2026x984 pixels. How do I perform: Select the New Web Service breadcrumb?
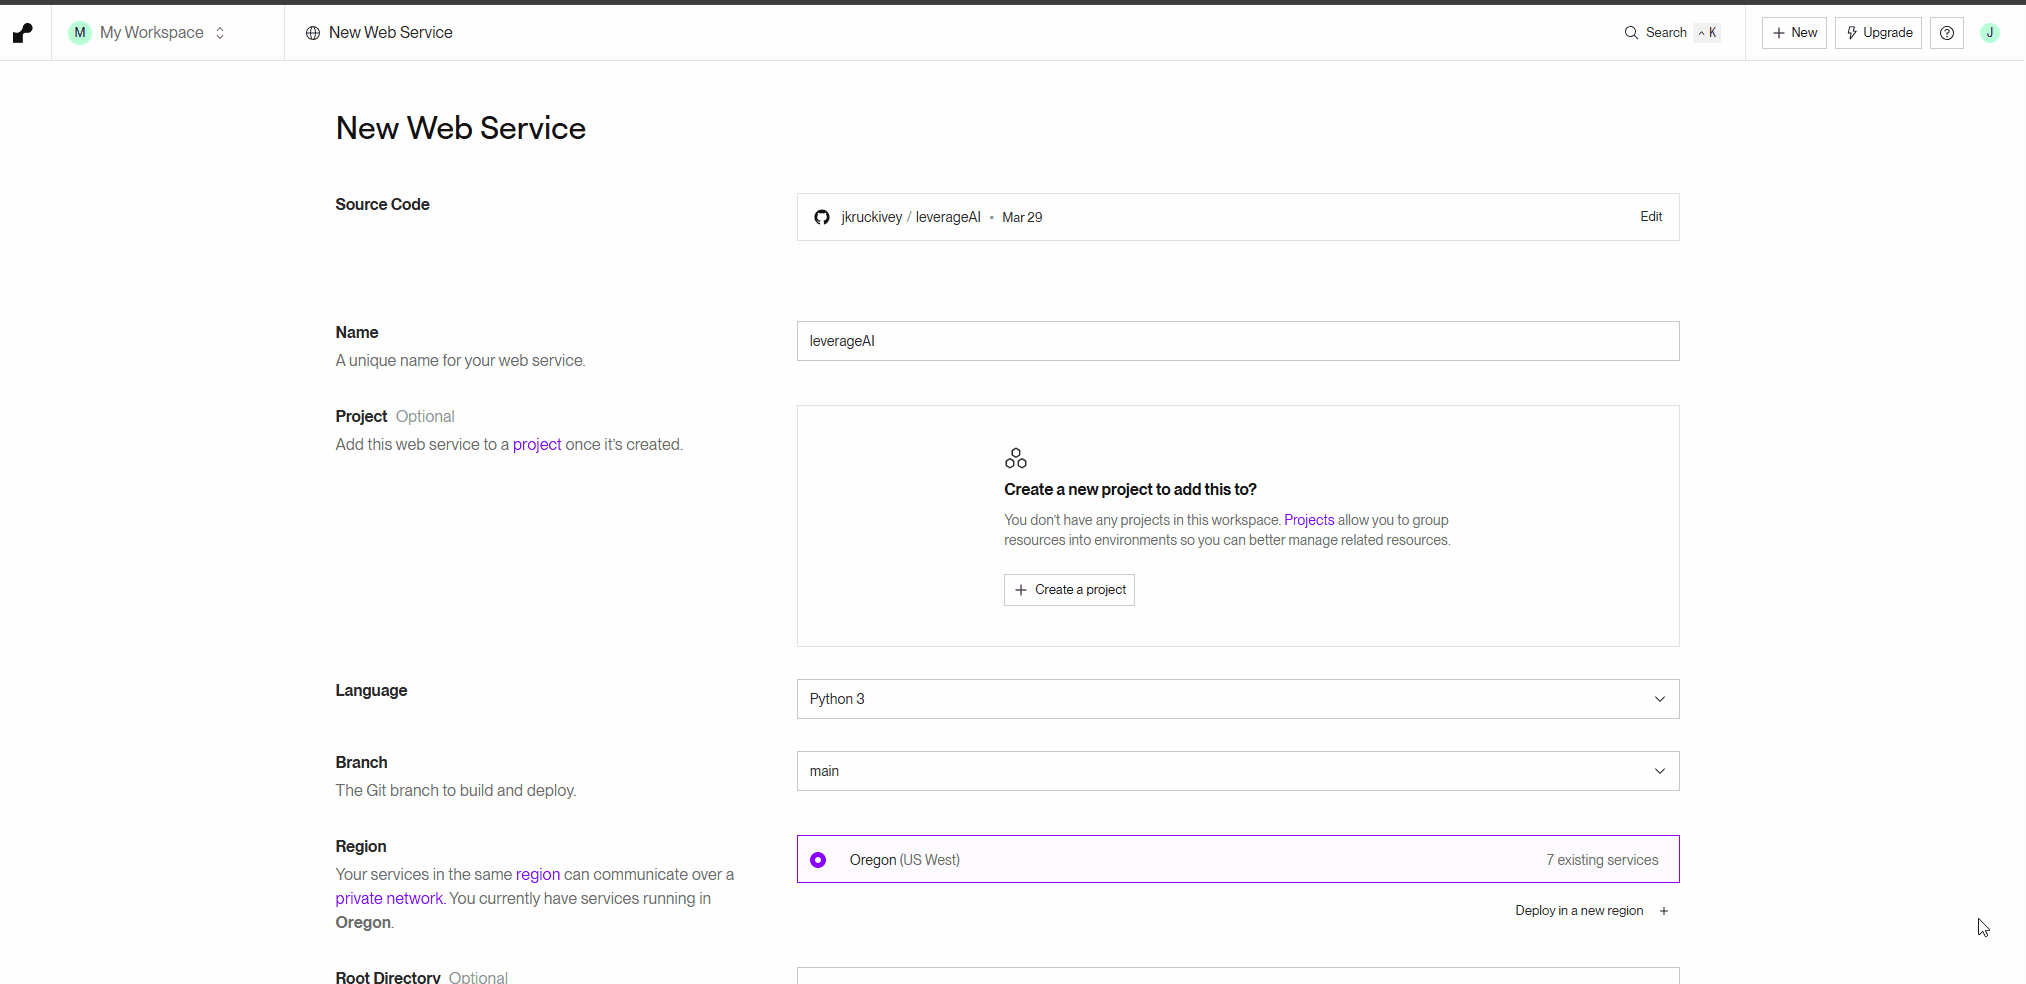pyautogui.click(x=390, y=33)
